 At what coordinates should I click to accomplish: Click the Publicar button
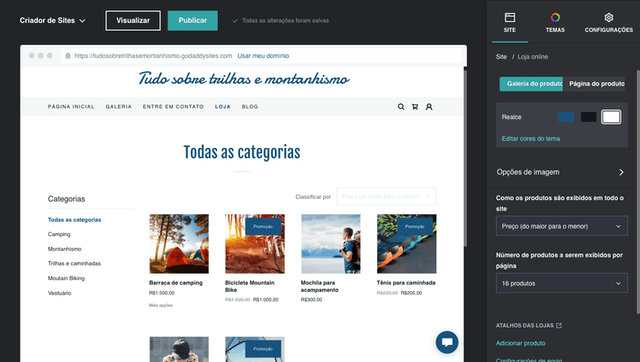193,20
